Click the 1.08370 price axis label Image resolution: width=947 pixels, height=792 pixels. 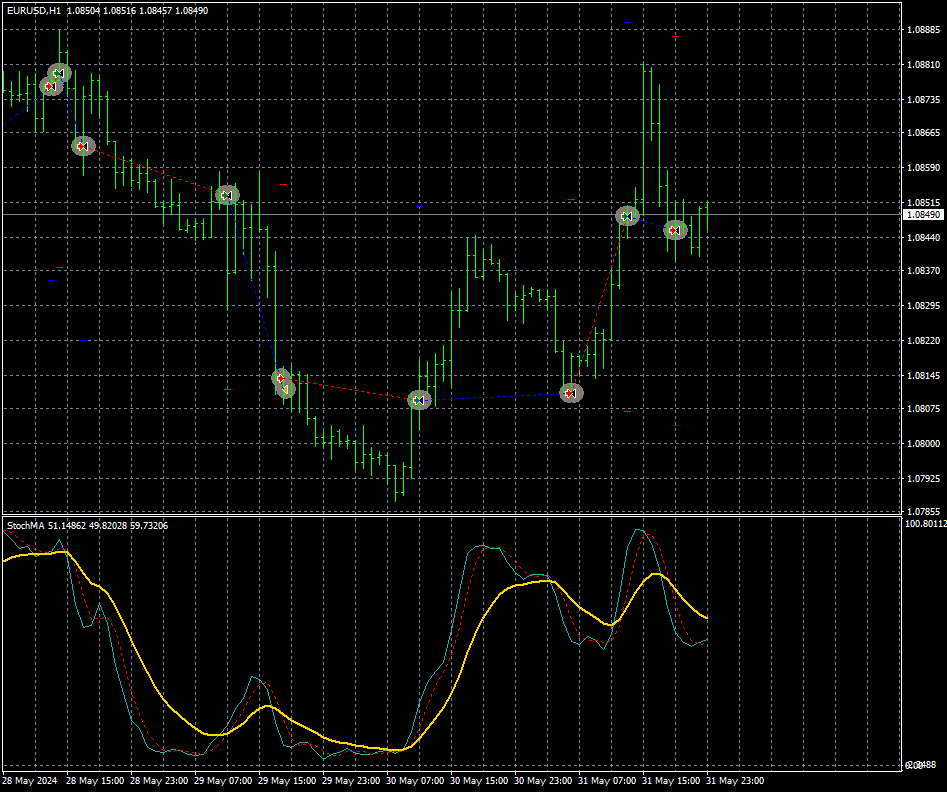point(923,271)
